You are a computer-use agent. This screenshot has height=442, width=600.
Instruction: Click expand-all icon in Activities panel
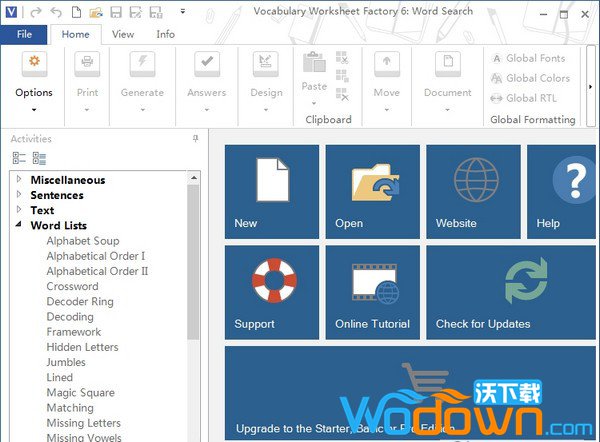39,158
